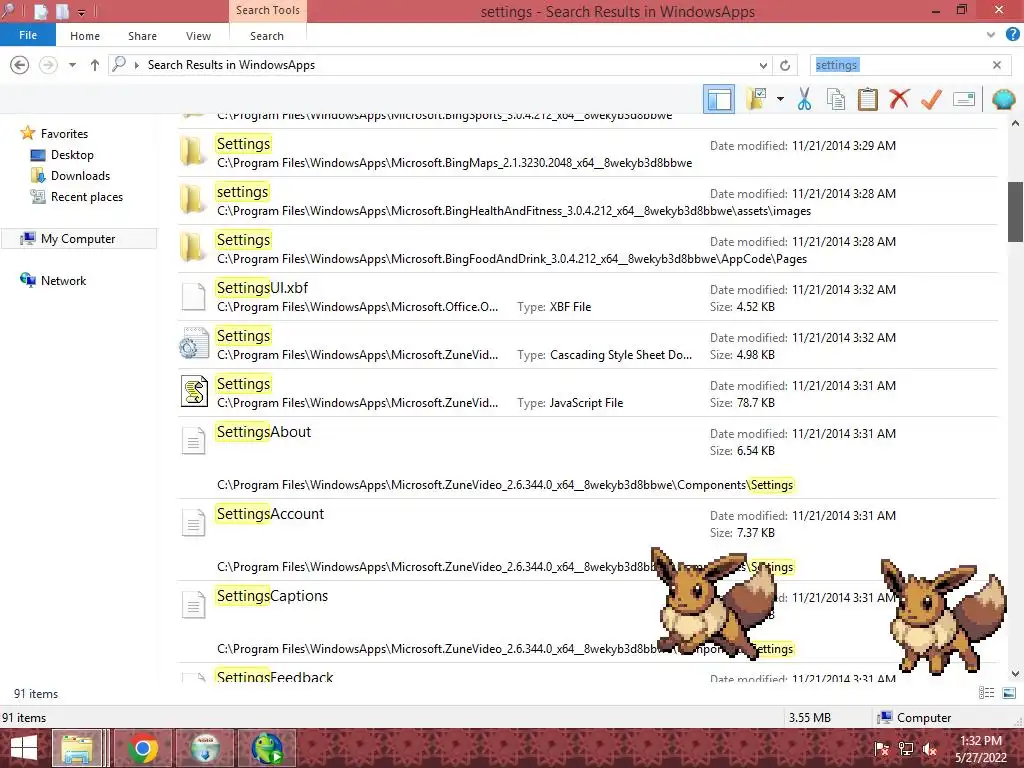Click the red X Delete icon
Viewport: 1024px width, 768px height.
pos(899,99)
